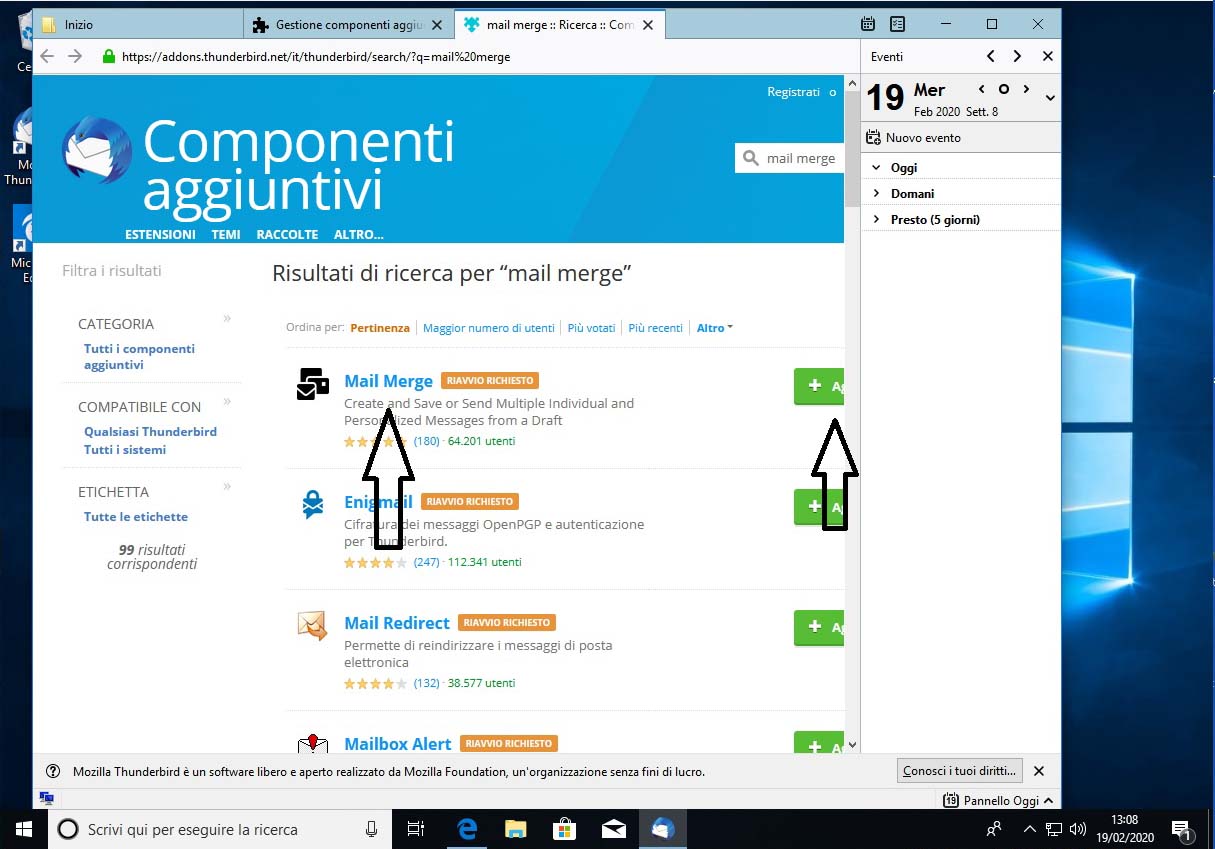This screenshot has height=849, width=1215.
Task: Click the microphone icon in the taskbar search
Action: coord(372,829)
